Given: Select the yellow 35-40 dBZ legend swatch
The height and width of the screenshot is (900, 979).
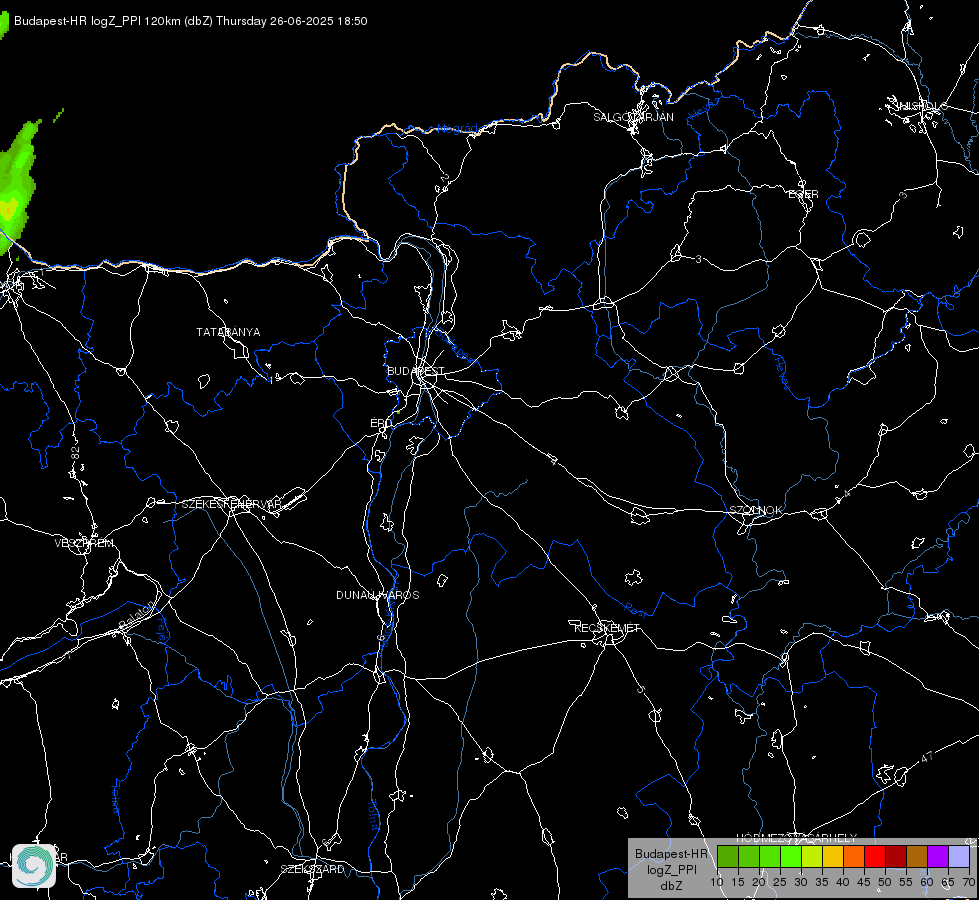Looking at the screenshot, I should pyautogui.click(x=833, y=856).
